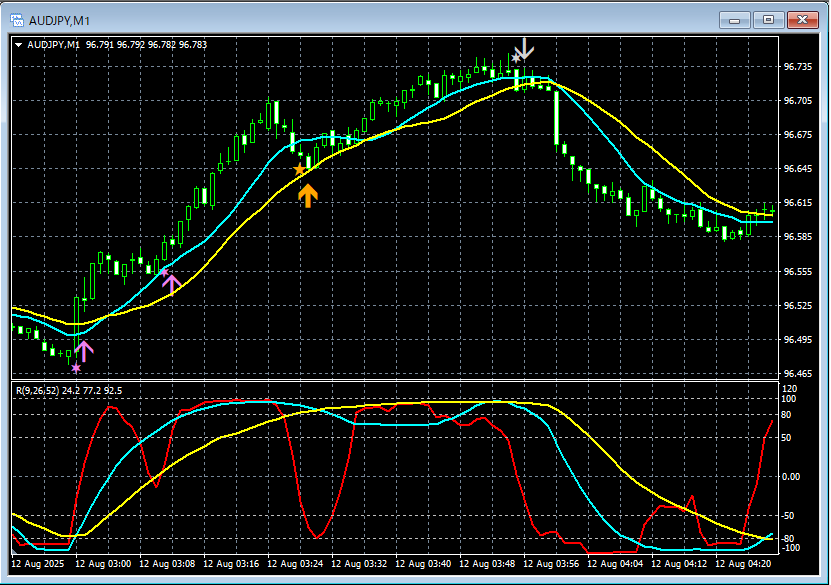831x585 pixels.
Task: Click the 12 Aug 04:20 time label
Action: (743, 564)
